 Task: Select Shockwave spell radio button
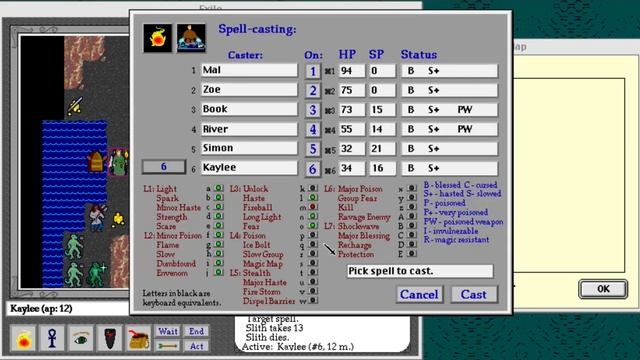click(411, 226)
